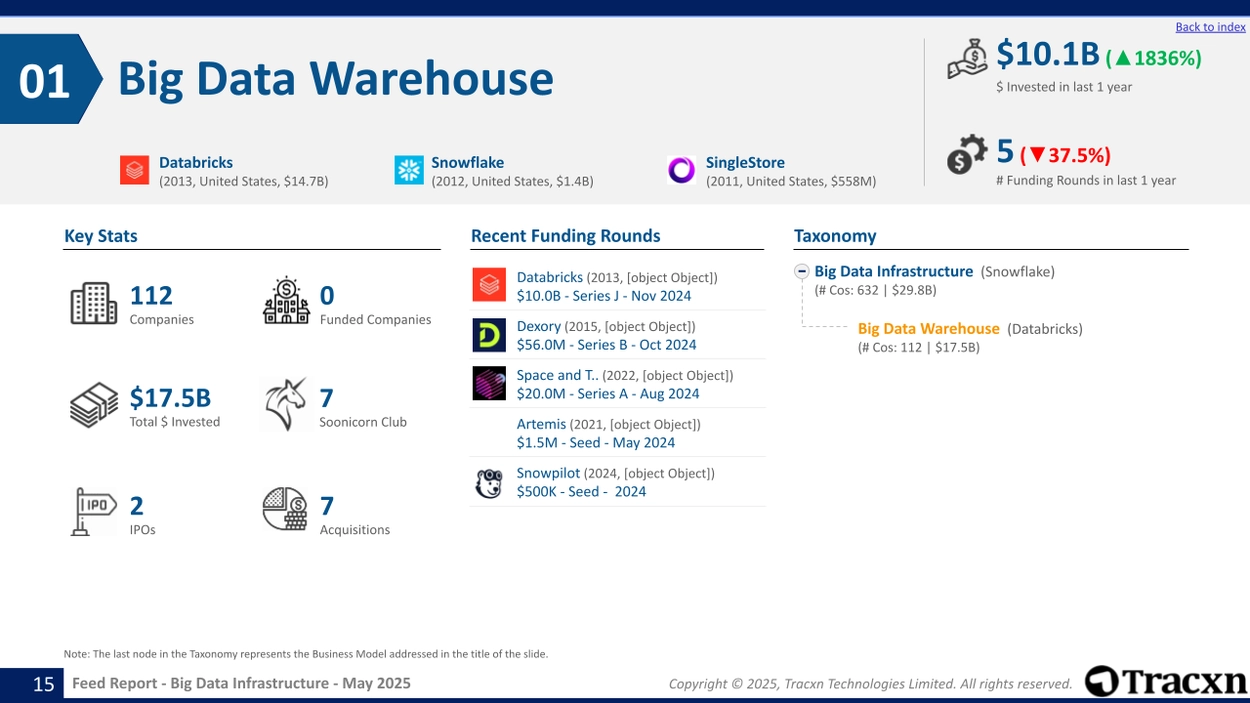Click the unicorn Soonicorn Club icon

coord(286,404)
